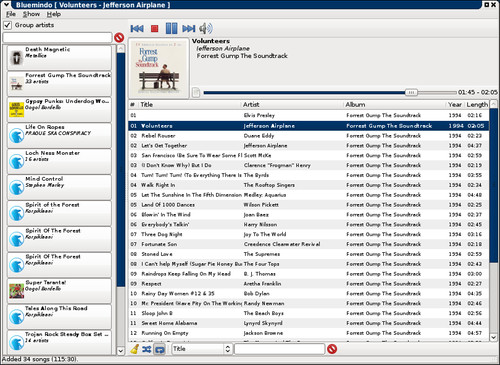Viewport: 500px width, 365px height.
Task: Select the Volunteers playing row
Action: pos(309,126)
